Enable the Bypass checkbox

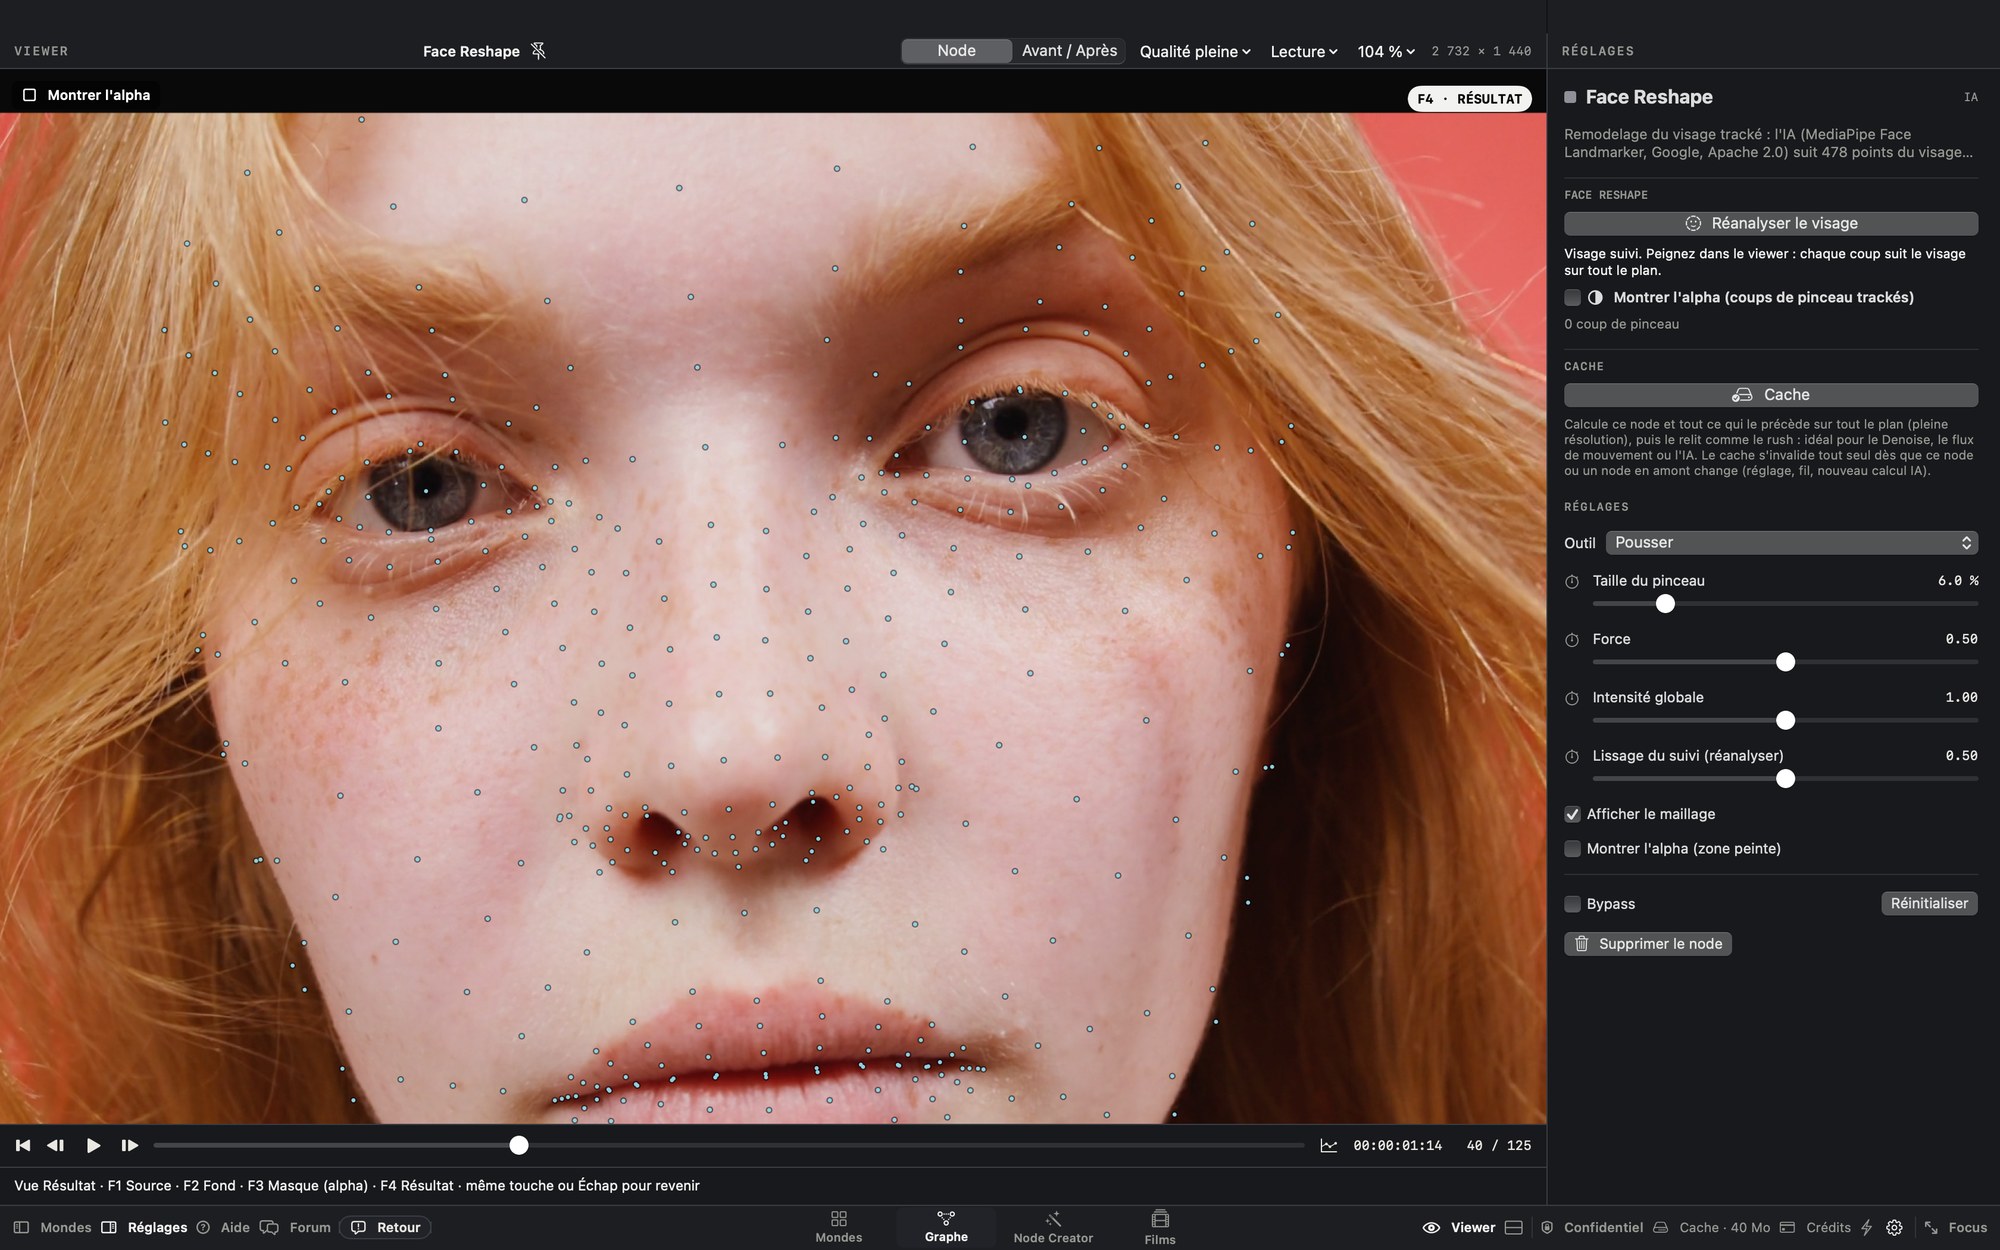[1572, 904]
